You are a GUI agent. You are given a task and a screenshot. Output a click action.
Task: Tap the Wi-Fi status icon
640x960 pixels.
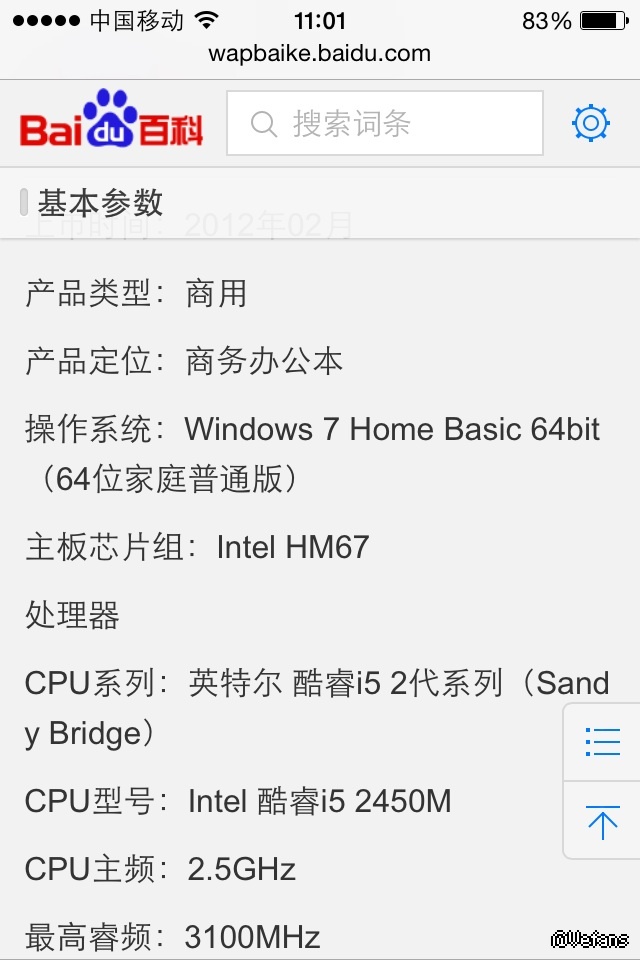point(208,20)
